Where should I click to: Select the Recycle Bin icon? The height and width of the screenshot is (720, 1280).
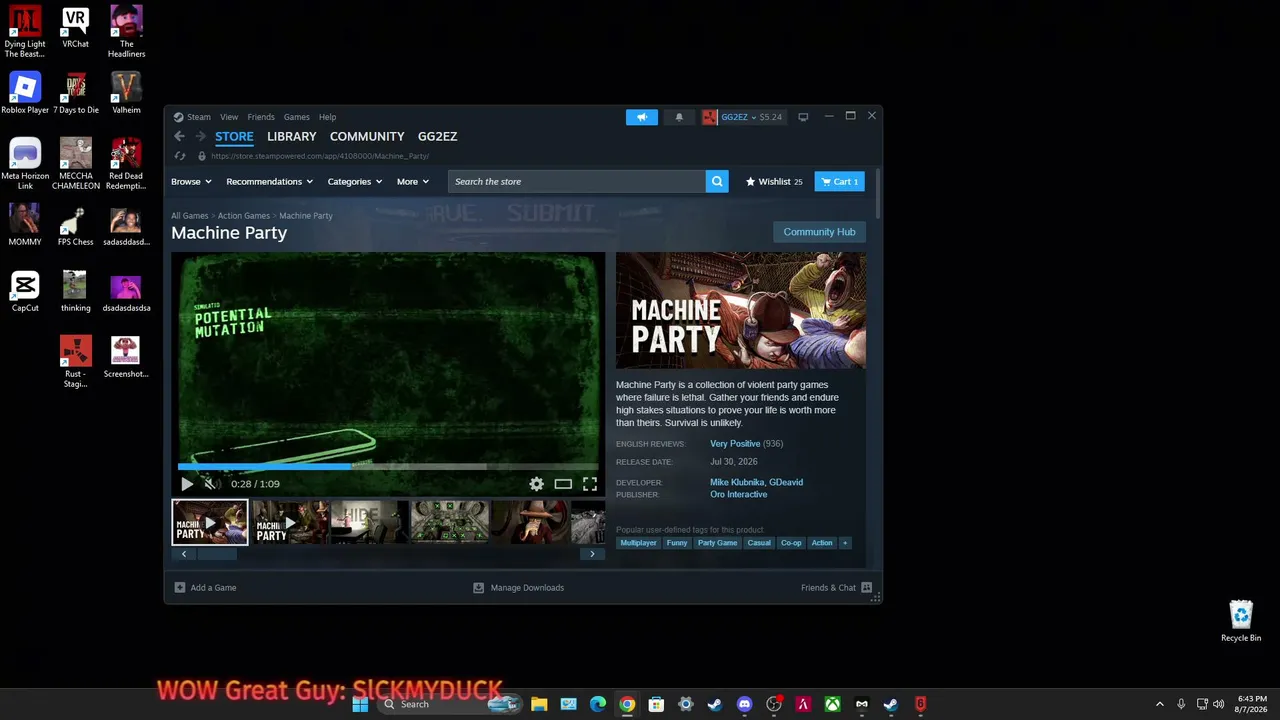click(x=1241, y=621)
